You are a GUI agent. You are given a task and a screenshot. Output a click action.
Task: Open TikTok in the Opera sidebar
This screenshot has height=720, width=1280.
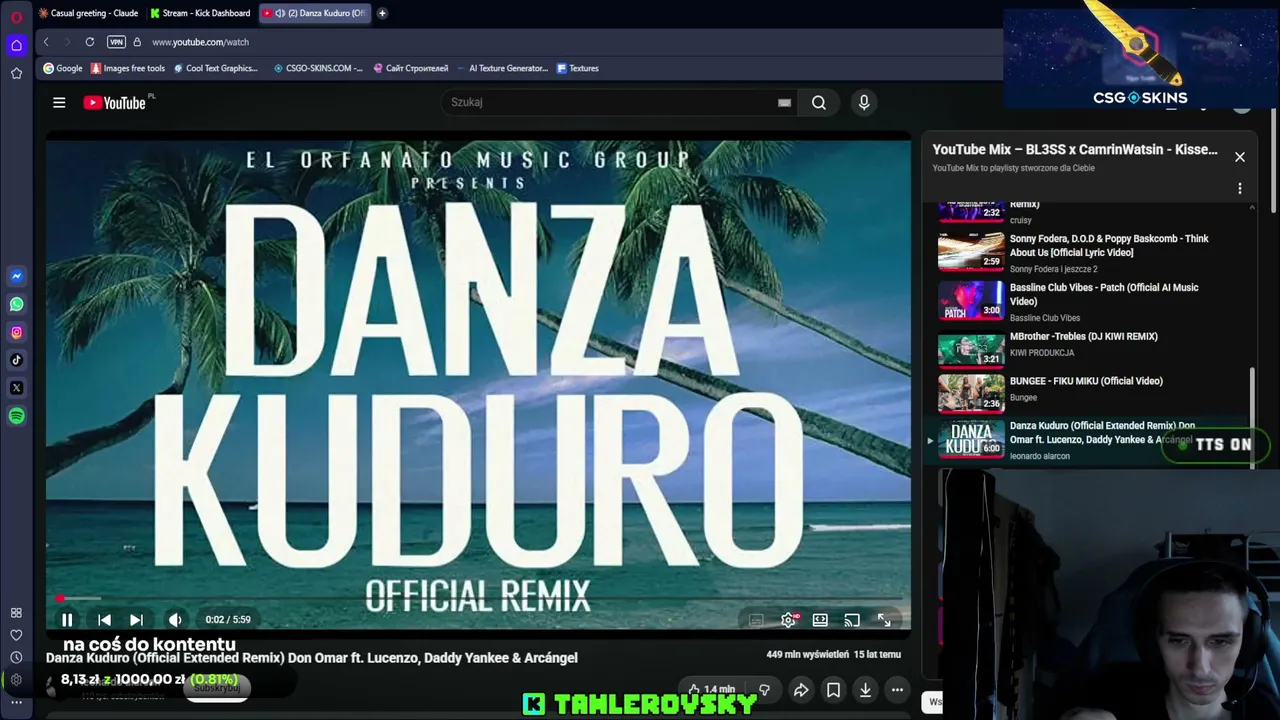tap(16, 360)
